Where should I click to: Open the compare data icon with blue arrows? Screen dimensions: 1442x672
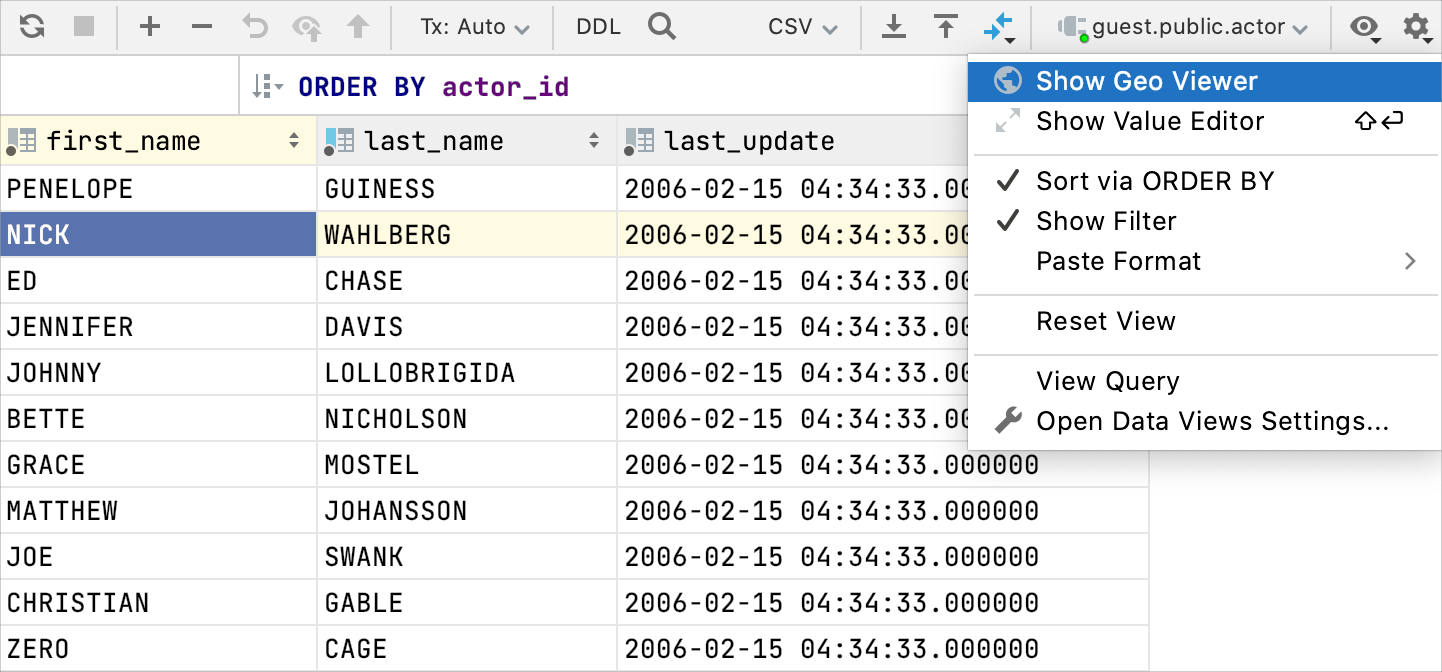click(x=999, y=27)
